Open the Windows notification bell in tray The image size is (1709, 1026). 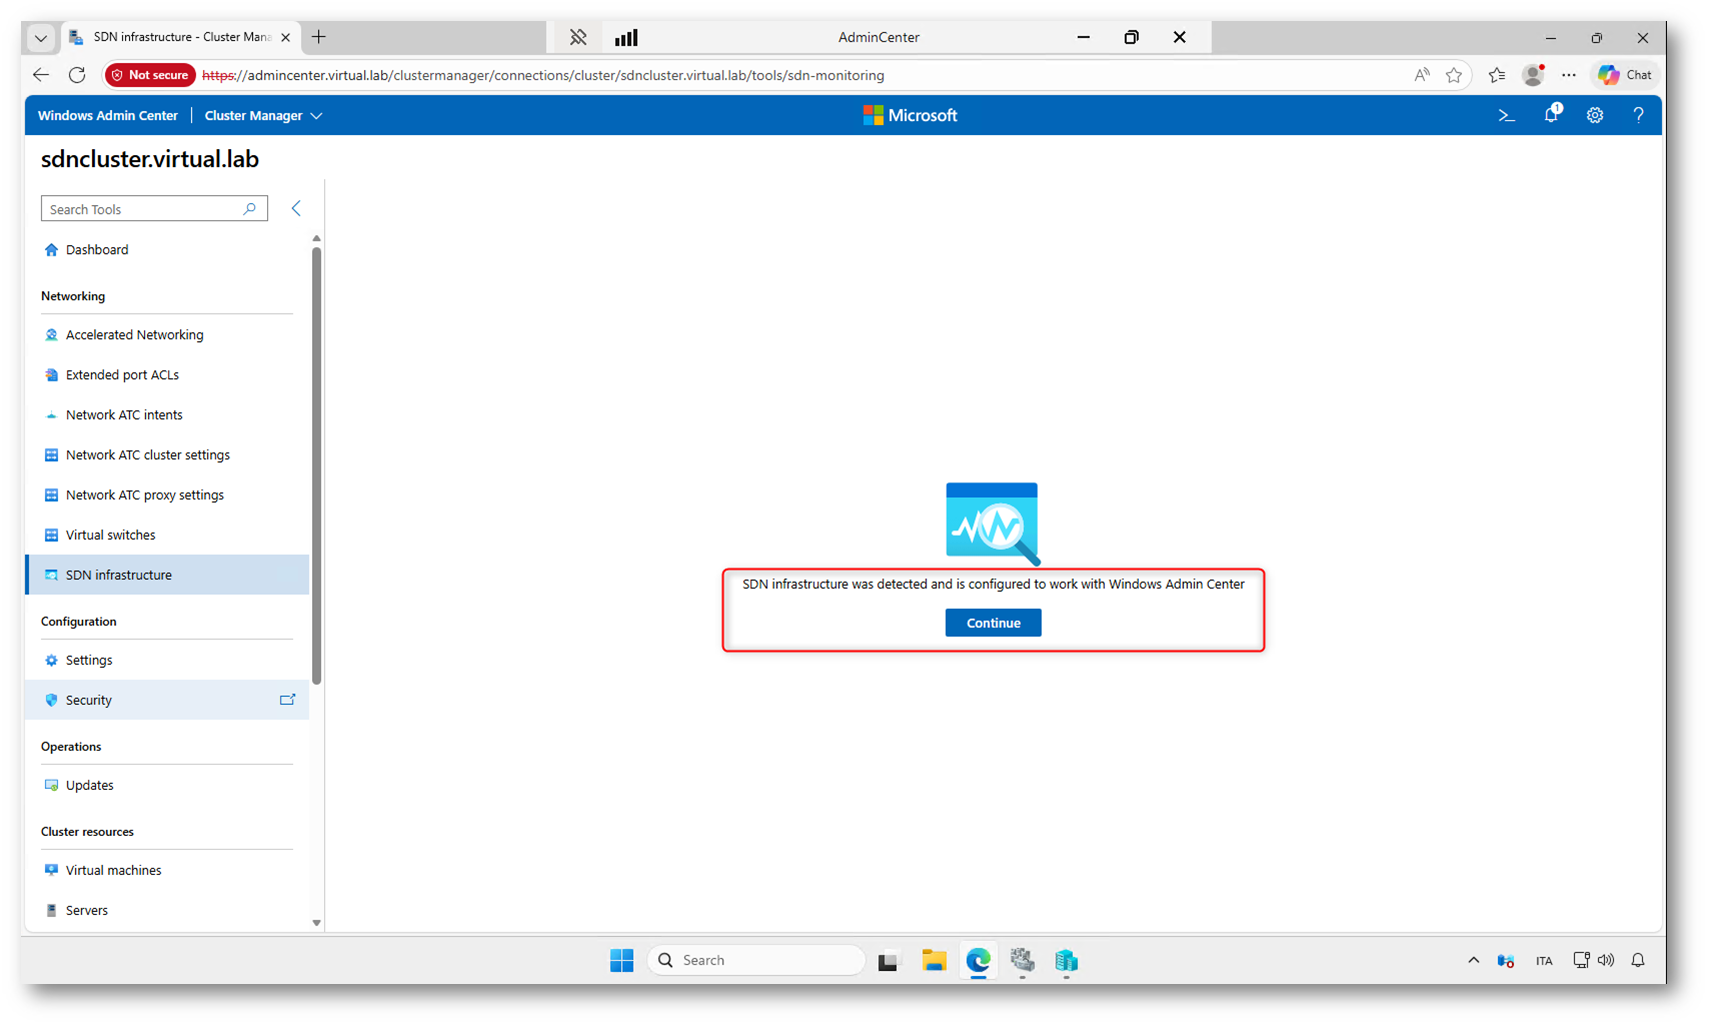tap(1638, 960)
